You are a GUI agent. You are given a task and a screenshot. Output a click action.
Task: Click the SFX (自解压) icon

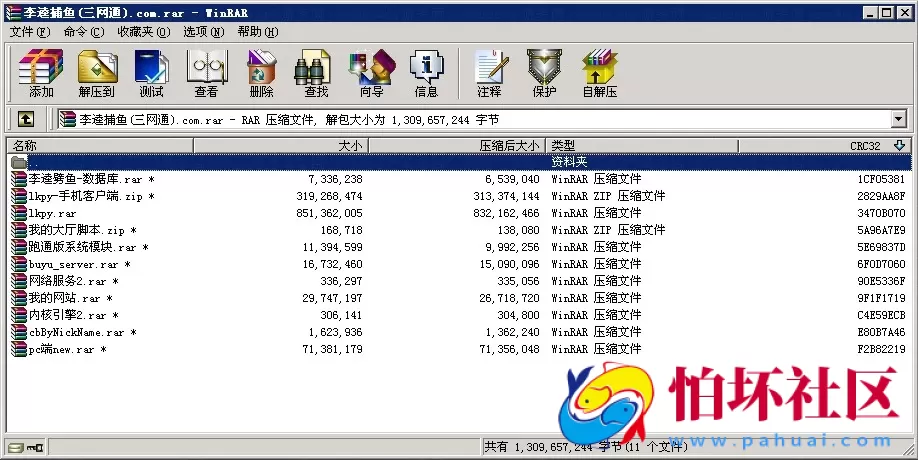[600, 73]
